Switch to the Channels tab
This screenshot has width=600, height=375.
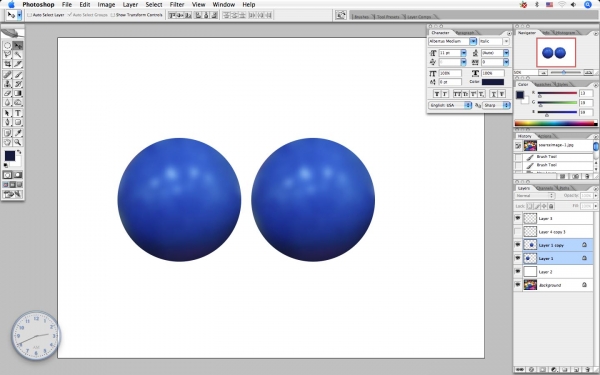(545, 188)
